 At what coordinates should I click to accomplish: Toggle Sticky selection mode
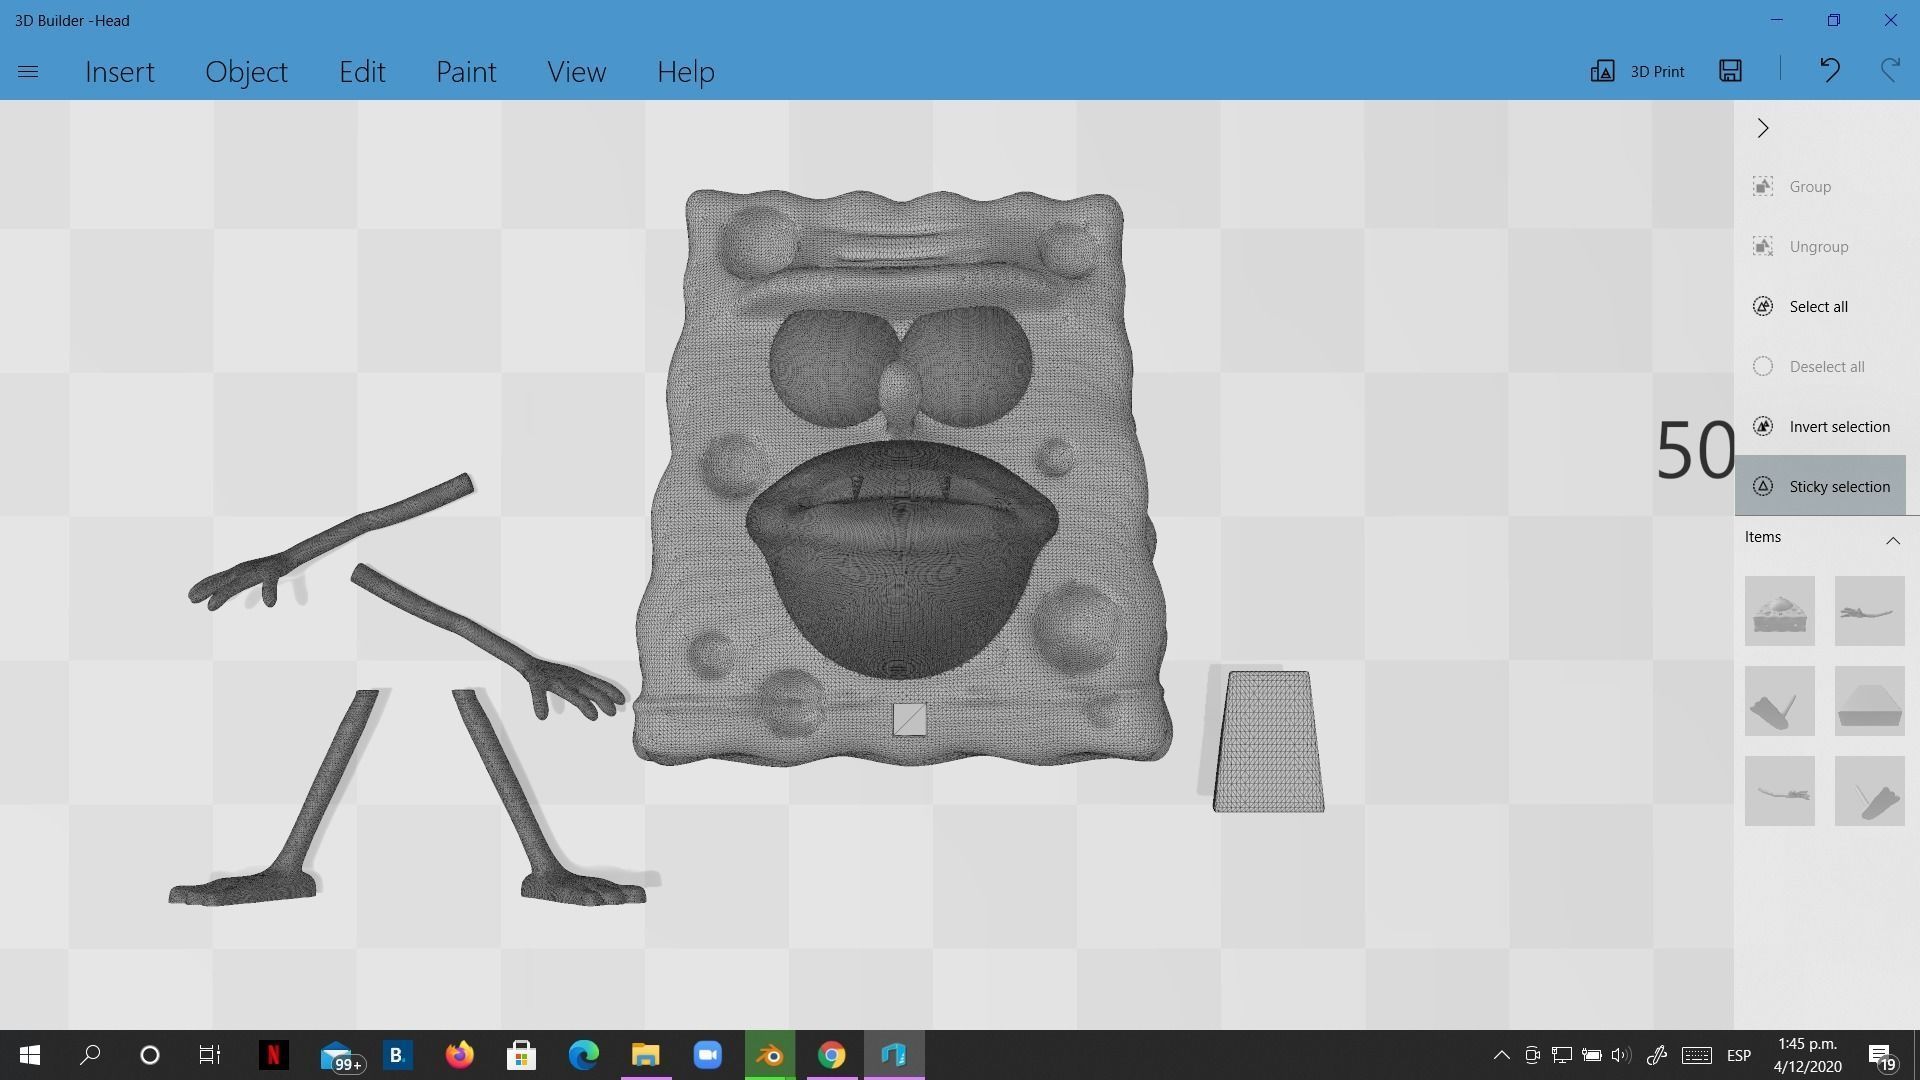click(1820, 486)
